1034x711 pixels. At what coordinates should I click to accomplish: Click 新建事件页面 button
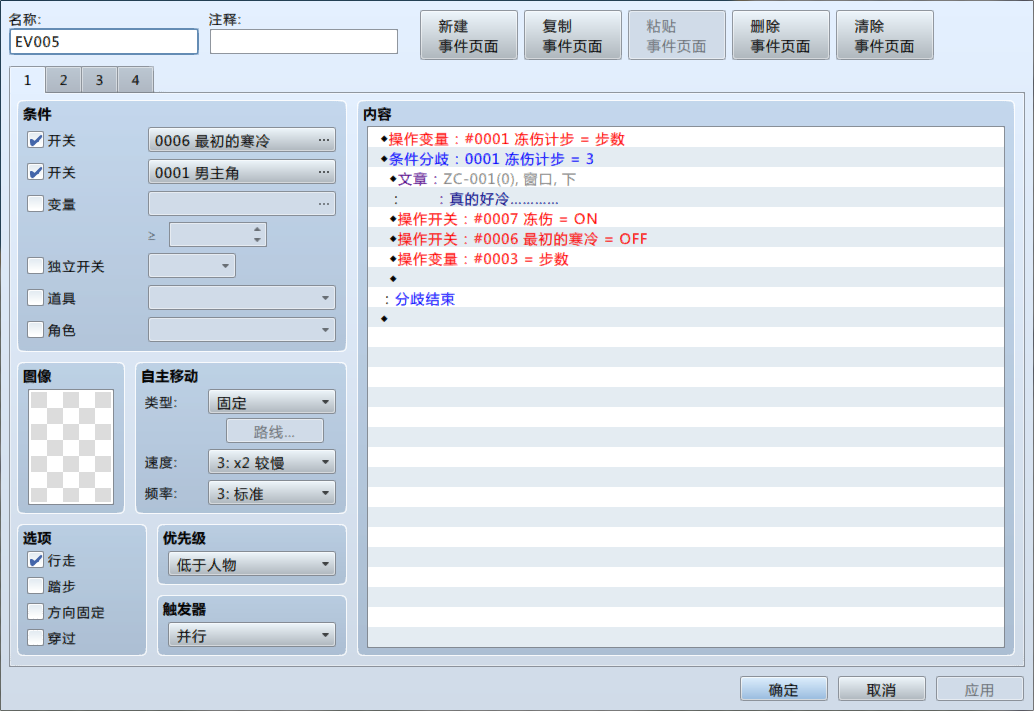click(x=469, y=36)
